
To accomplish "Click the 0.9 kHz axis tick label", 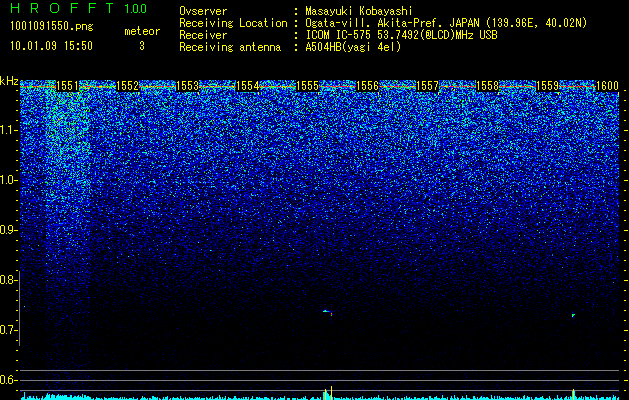I will point(8,230).
